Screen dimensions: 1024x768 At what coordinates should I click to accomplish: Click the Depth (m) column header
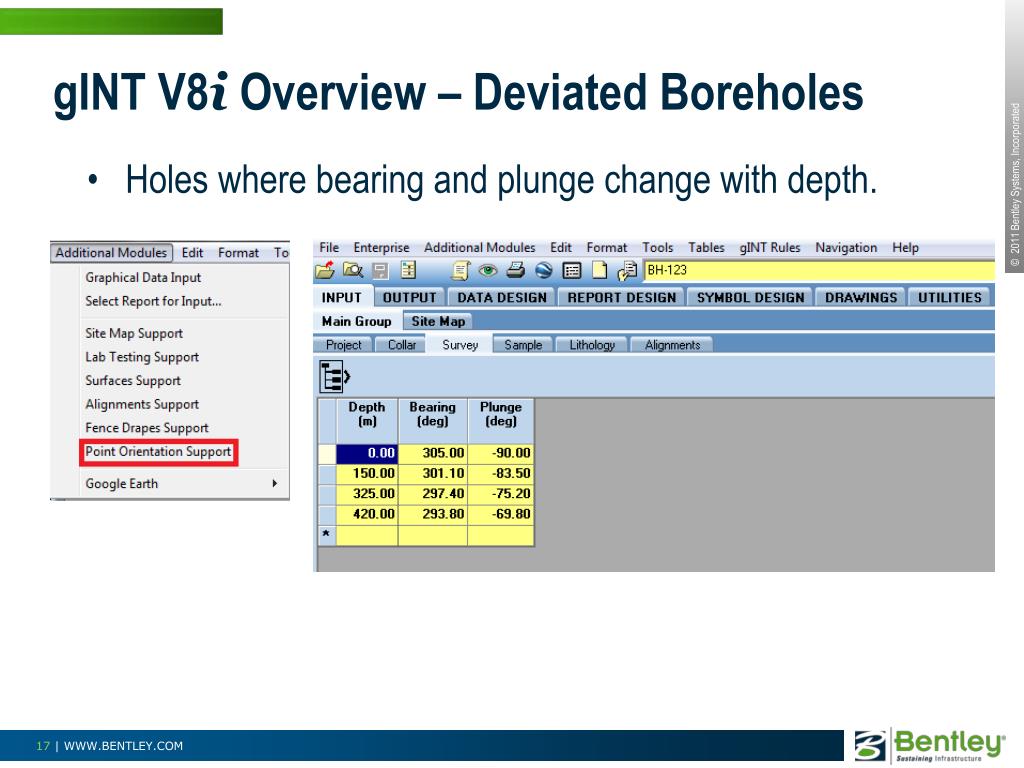click(x=367, y=421)
